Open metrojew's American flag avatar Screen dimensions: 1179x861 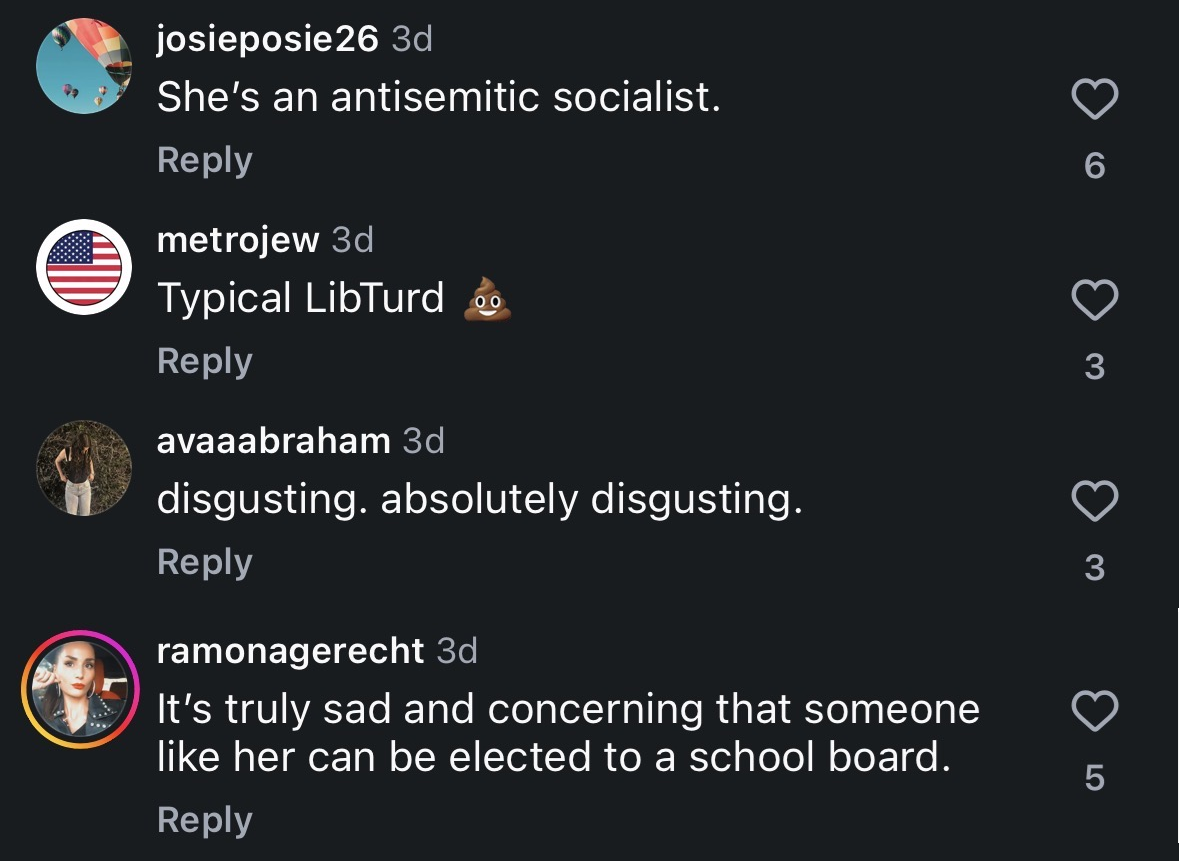coord(84,267)
